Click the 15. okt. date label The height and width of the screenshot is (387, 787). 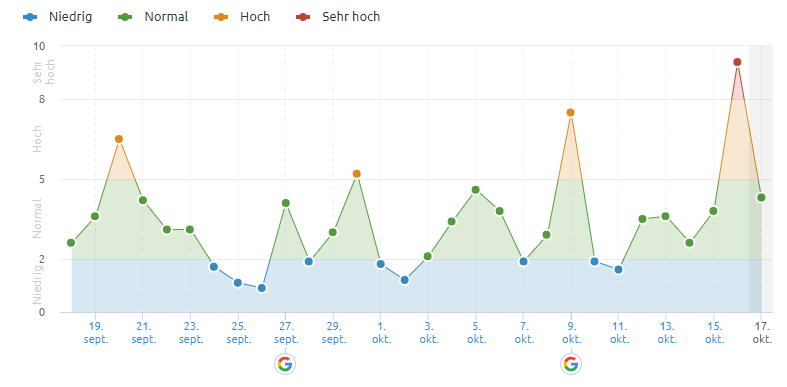(715, 333)
